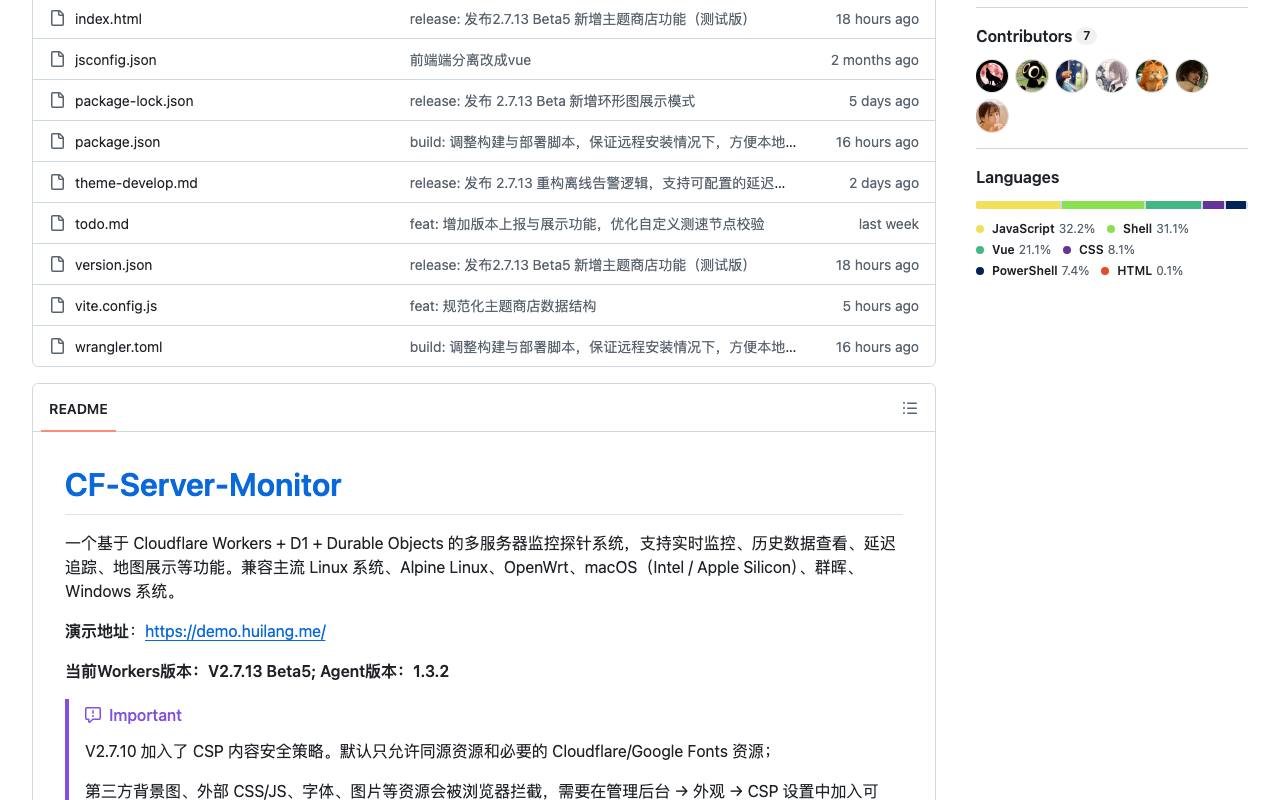Open the todo.md file
This screenshot has width=1280, height=800.
coord(102,224)
